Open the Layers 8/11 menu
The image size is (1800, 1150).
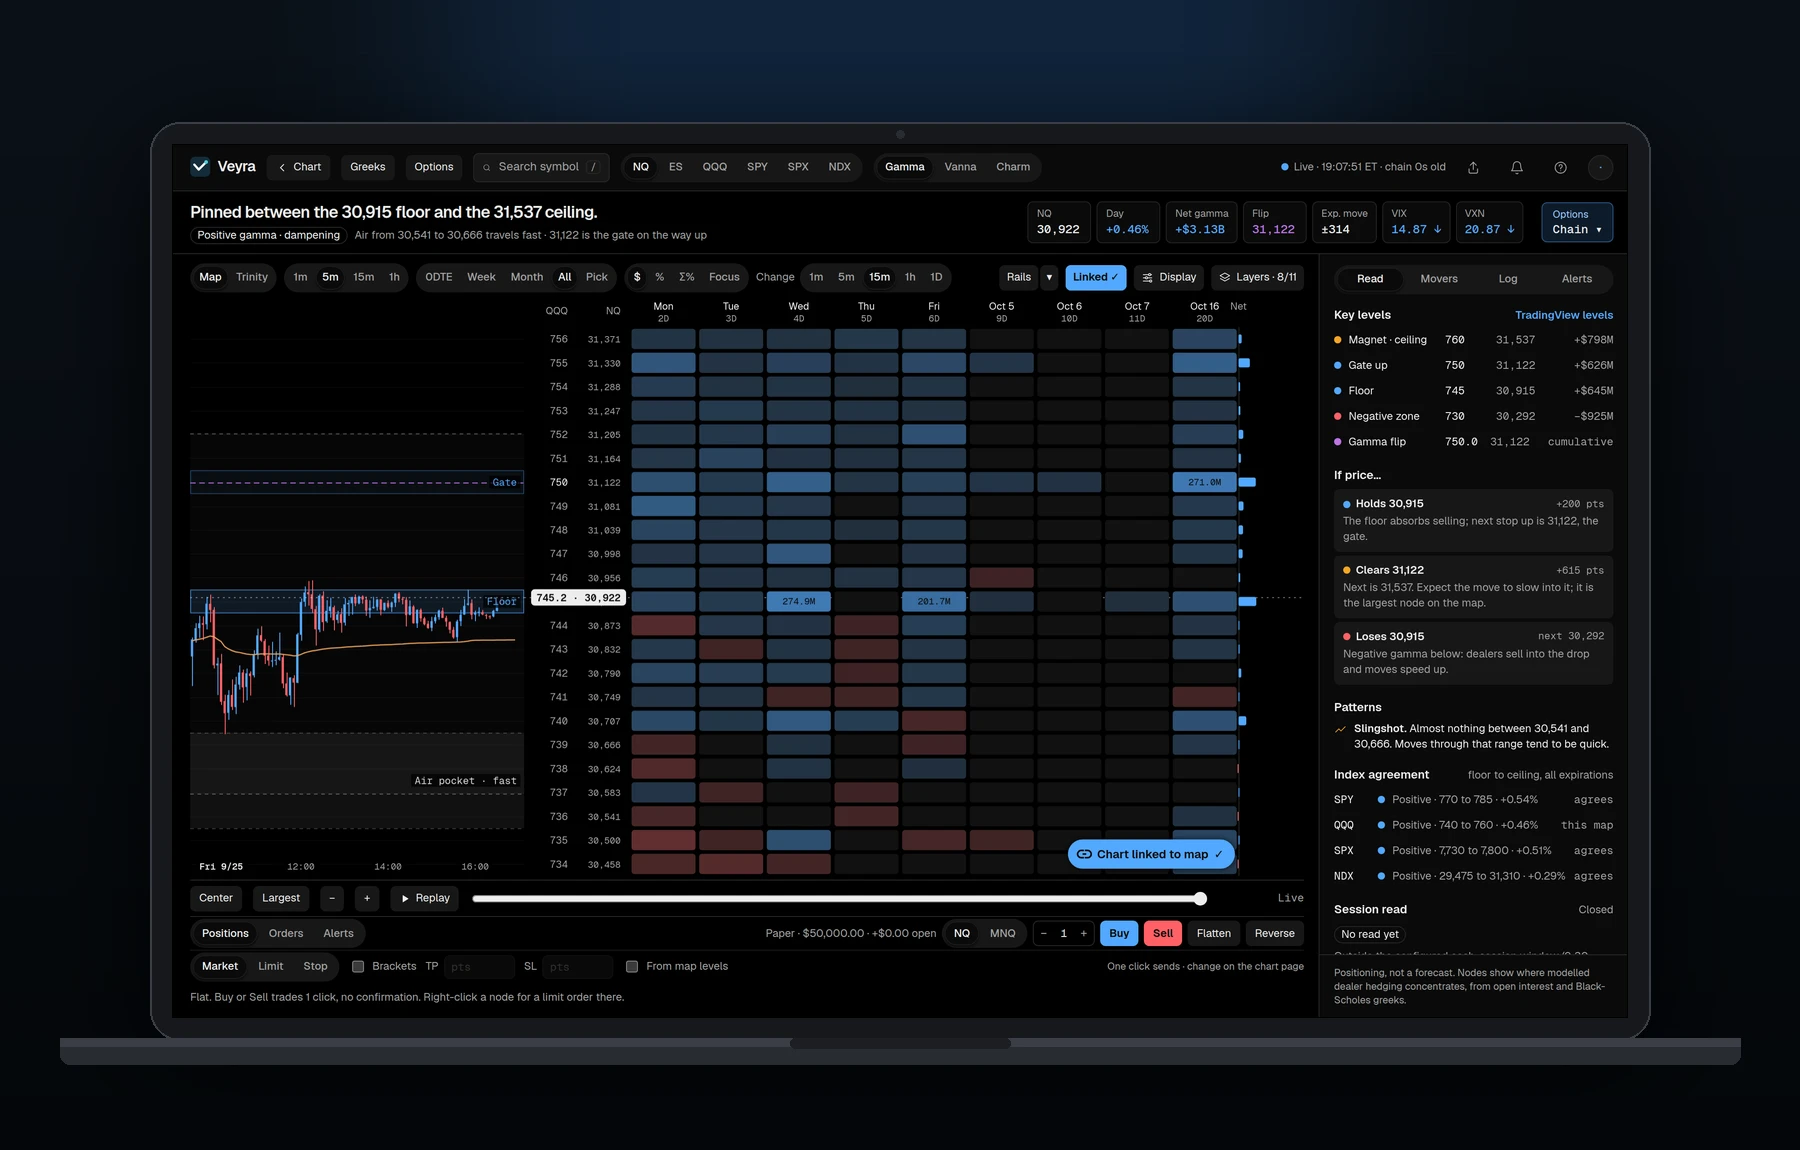pos(1258,277)
